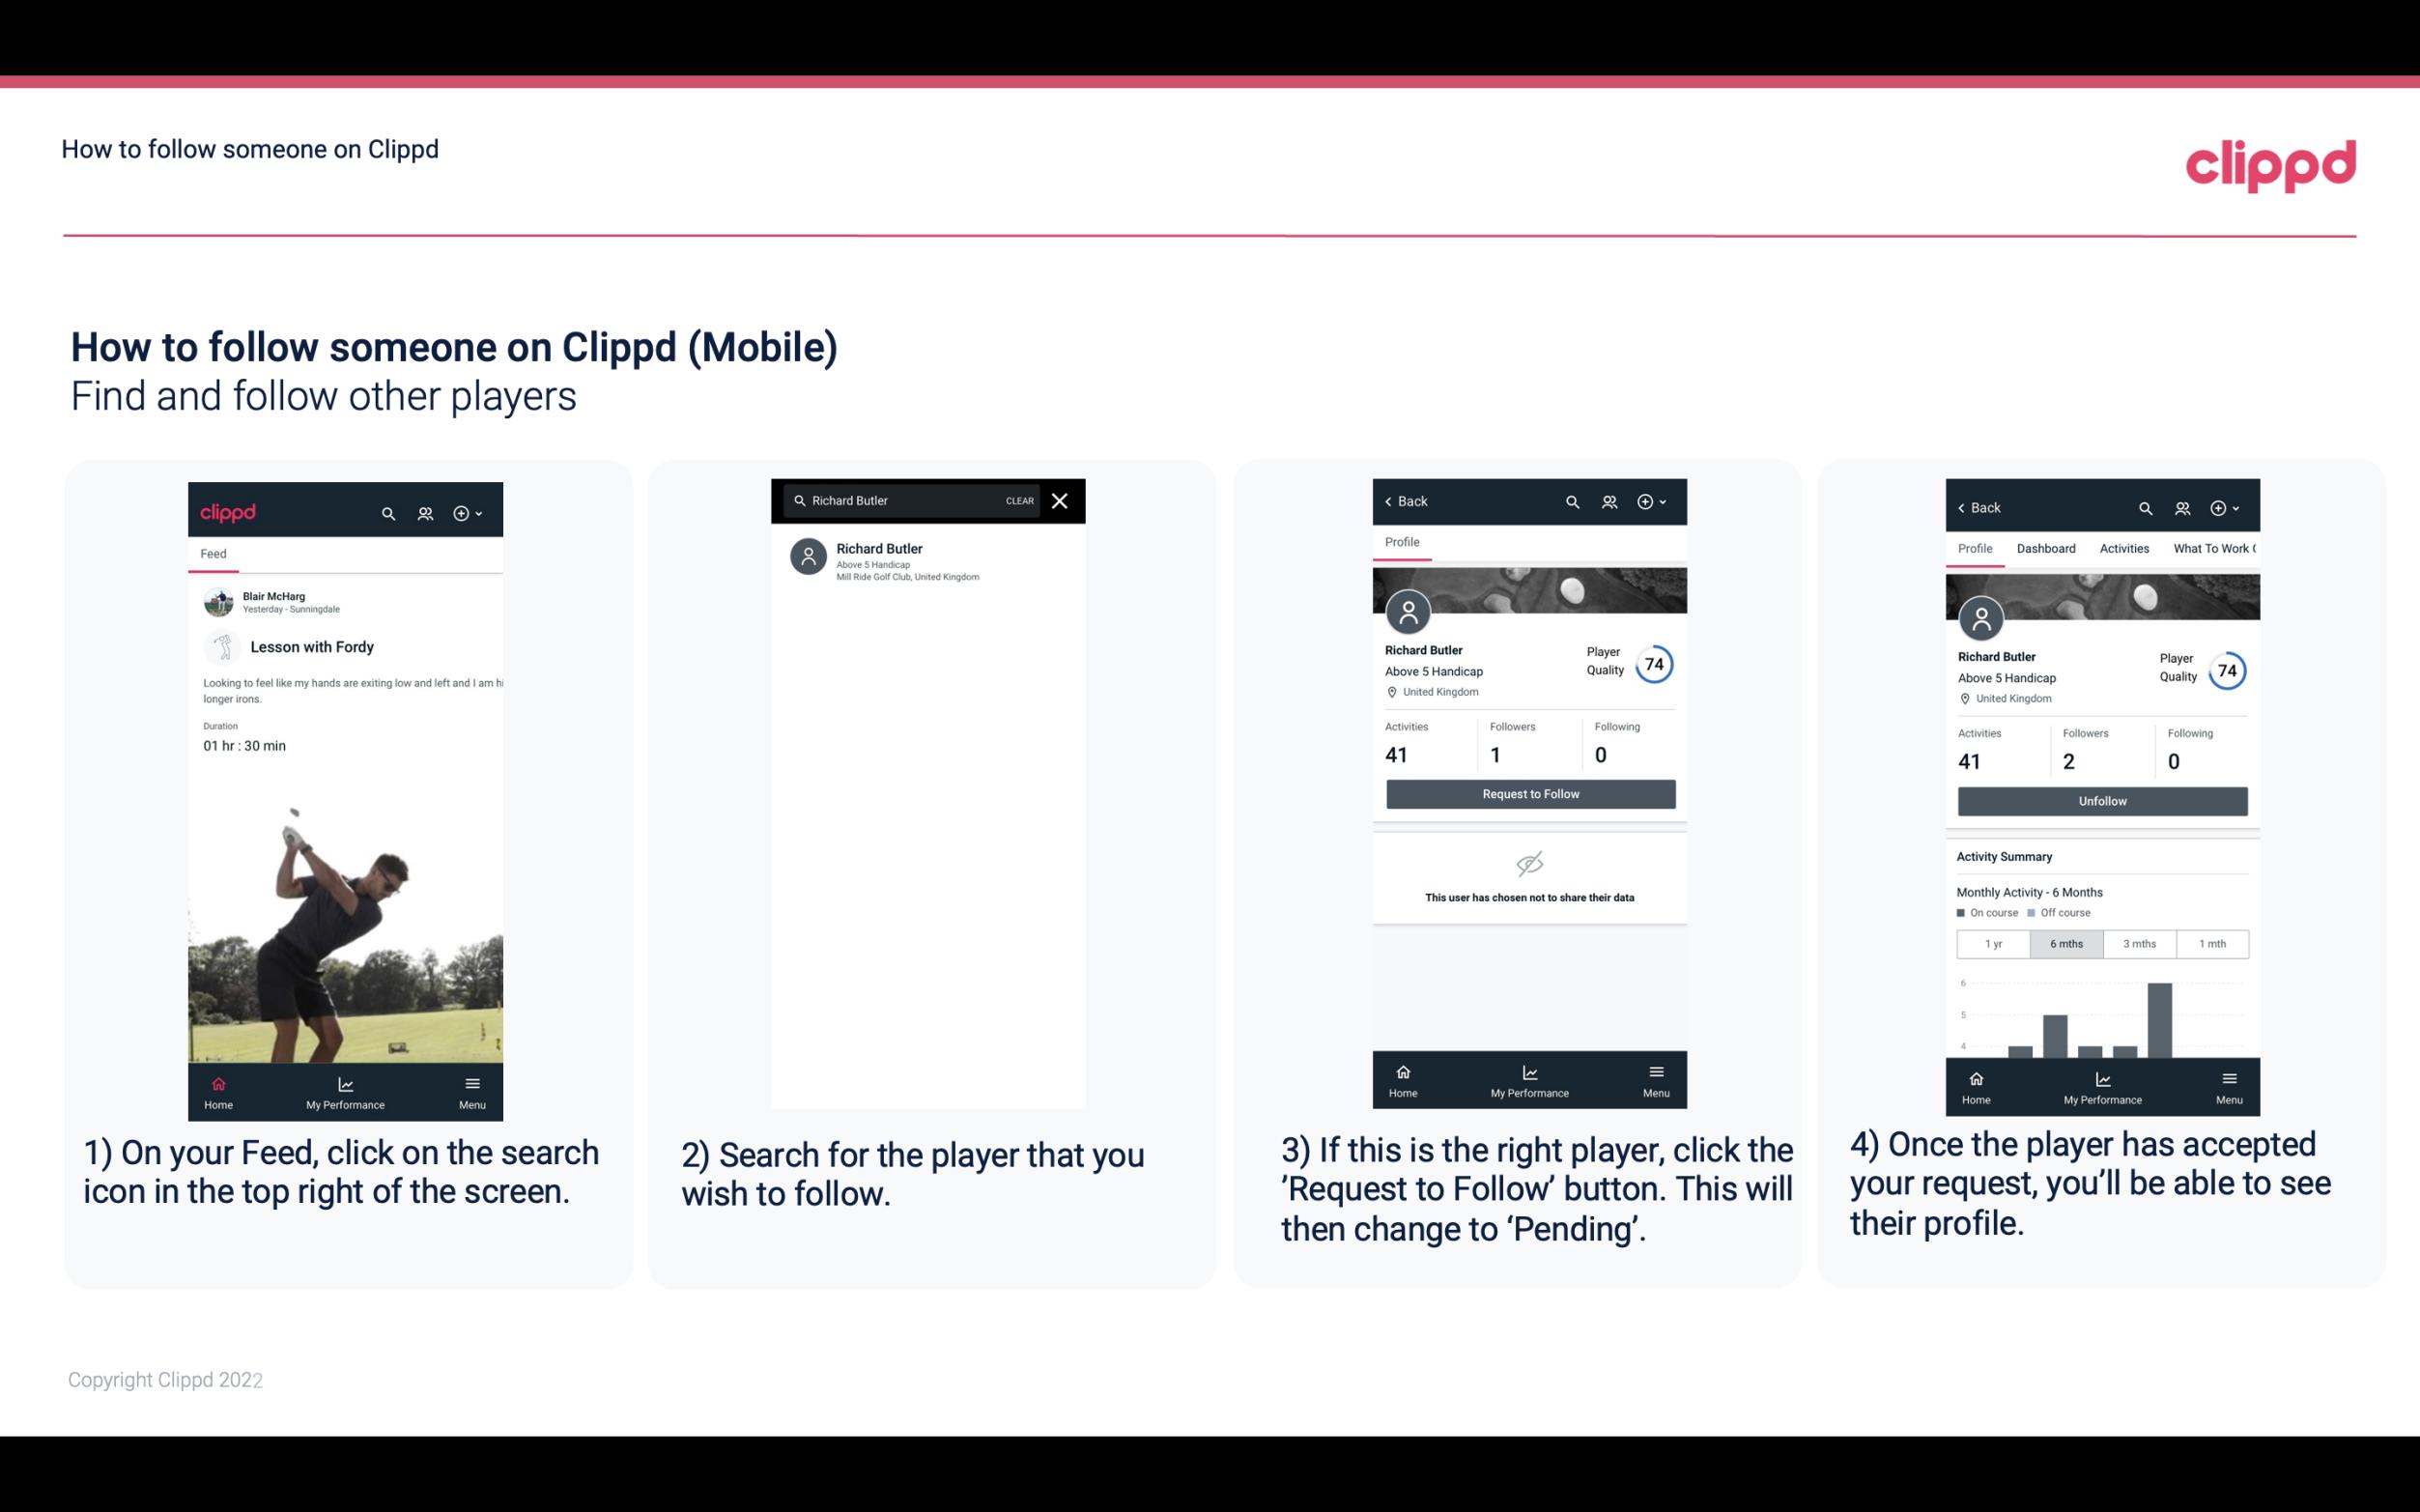Click the search icon on Feed screen

click(x=386, y=512)
